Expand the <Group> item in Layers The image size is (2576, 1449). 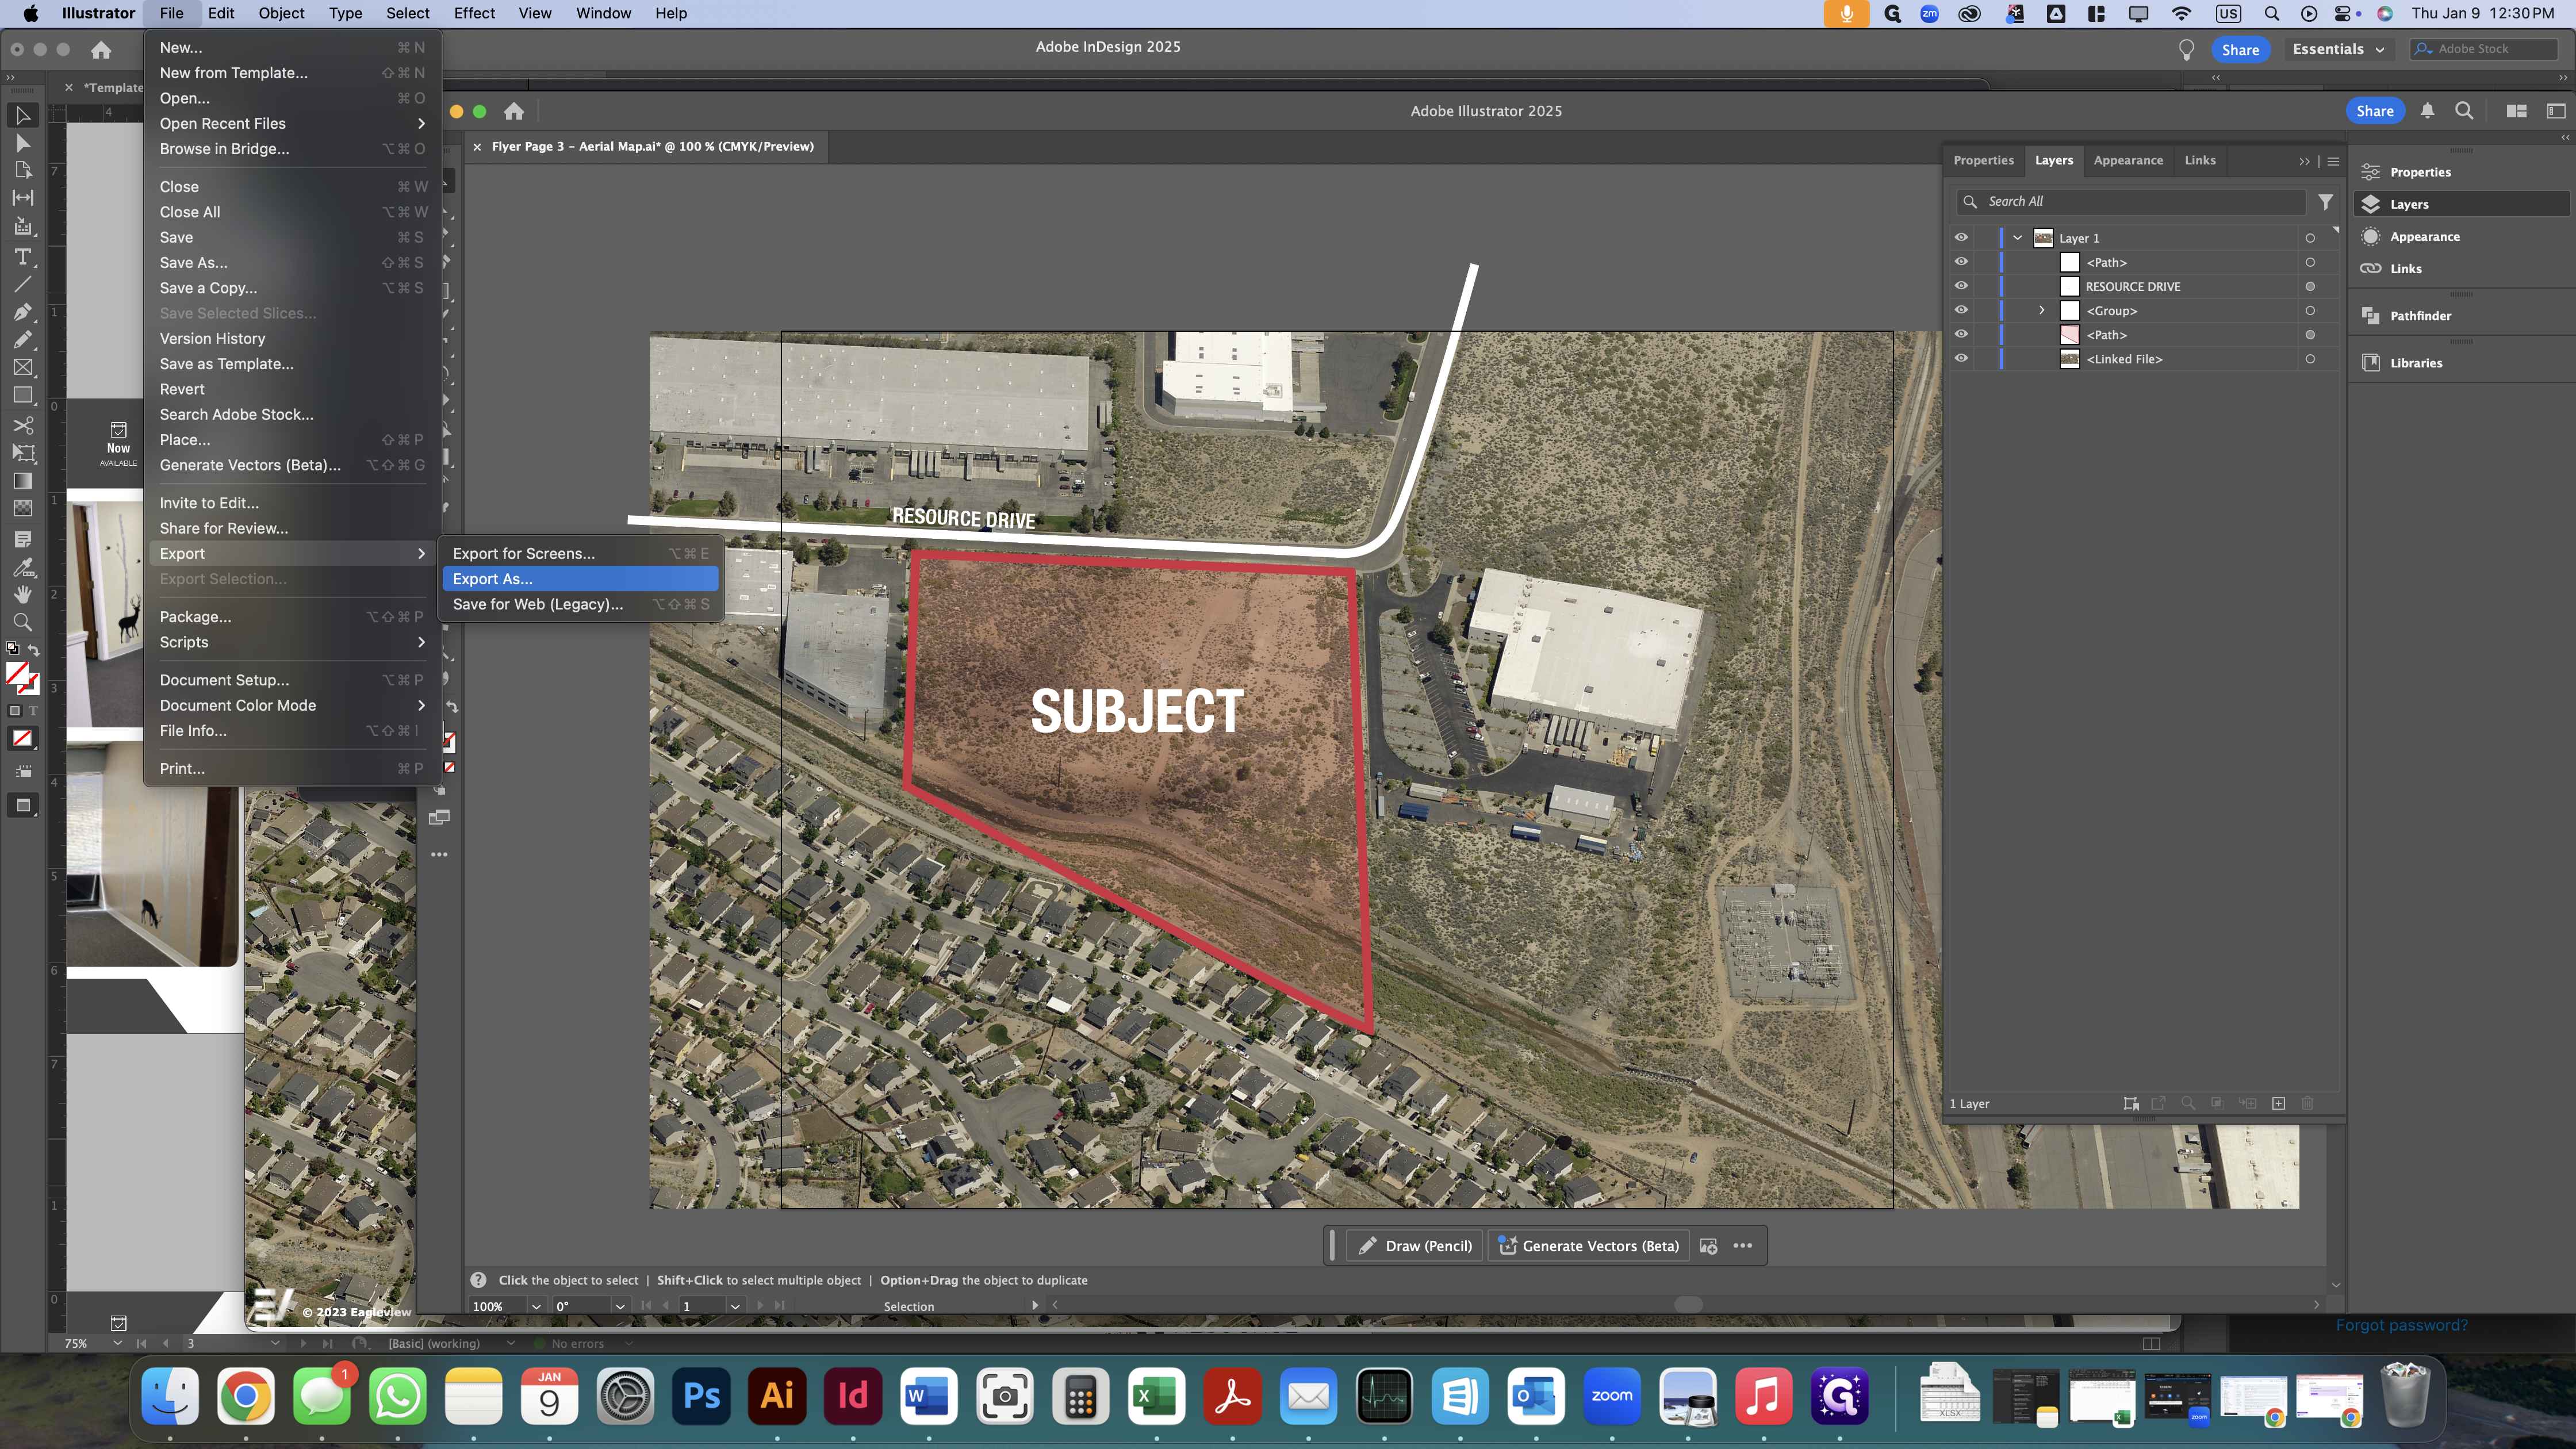pyautogui.click(x=2042, y=310)
